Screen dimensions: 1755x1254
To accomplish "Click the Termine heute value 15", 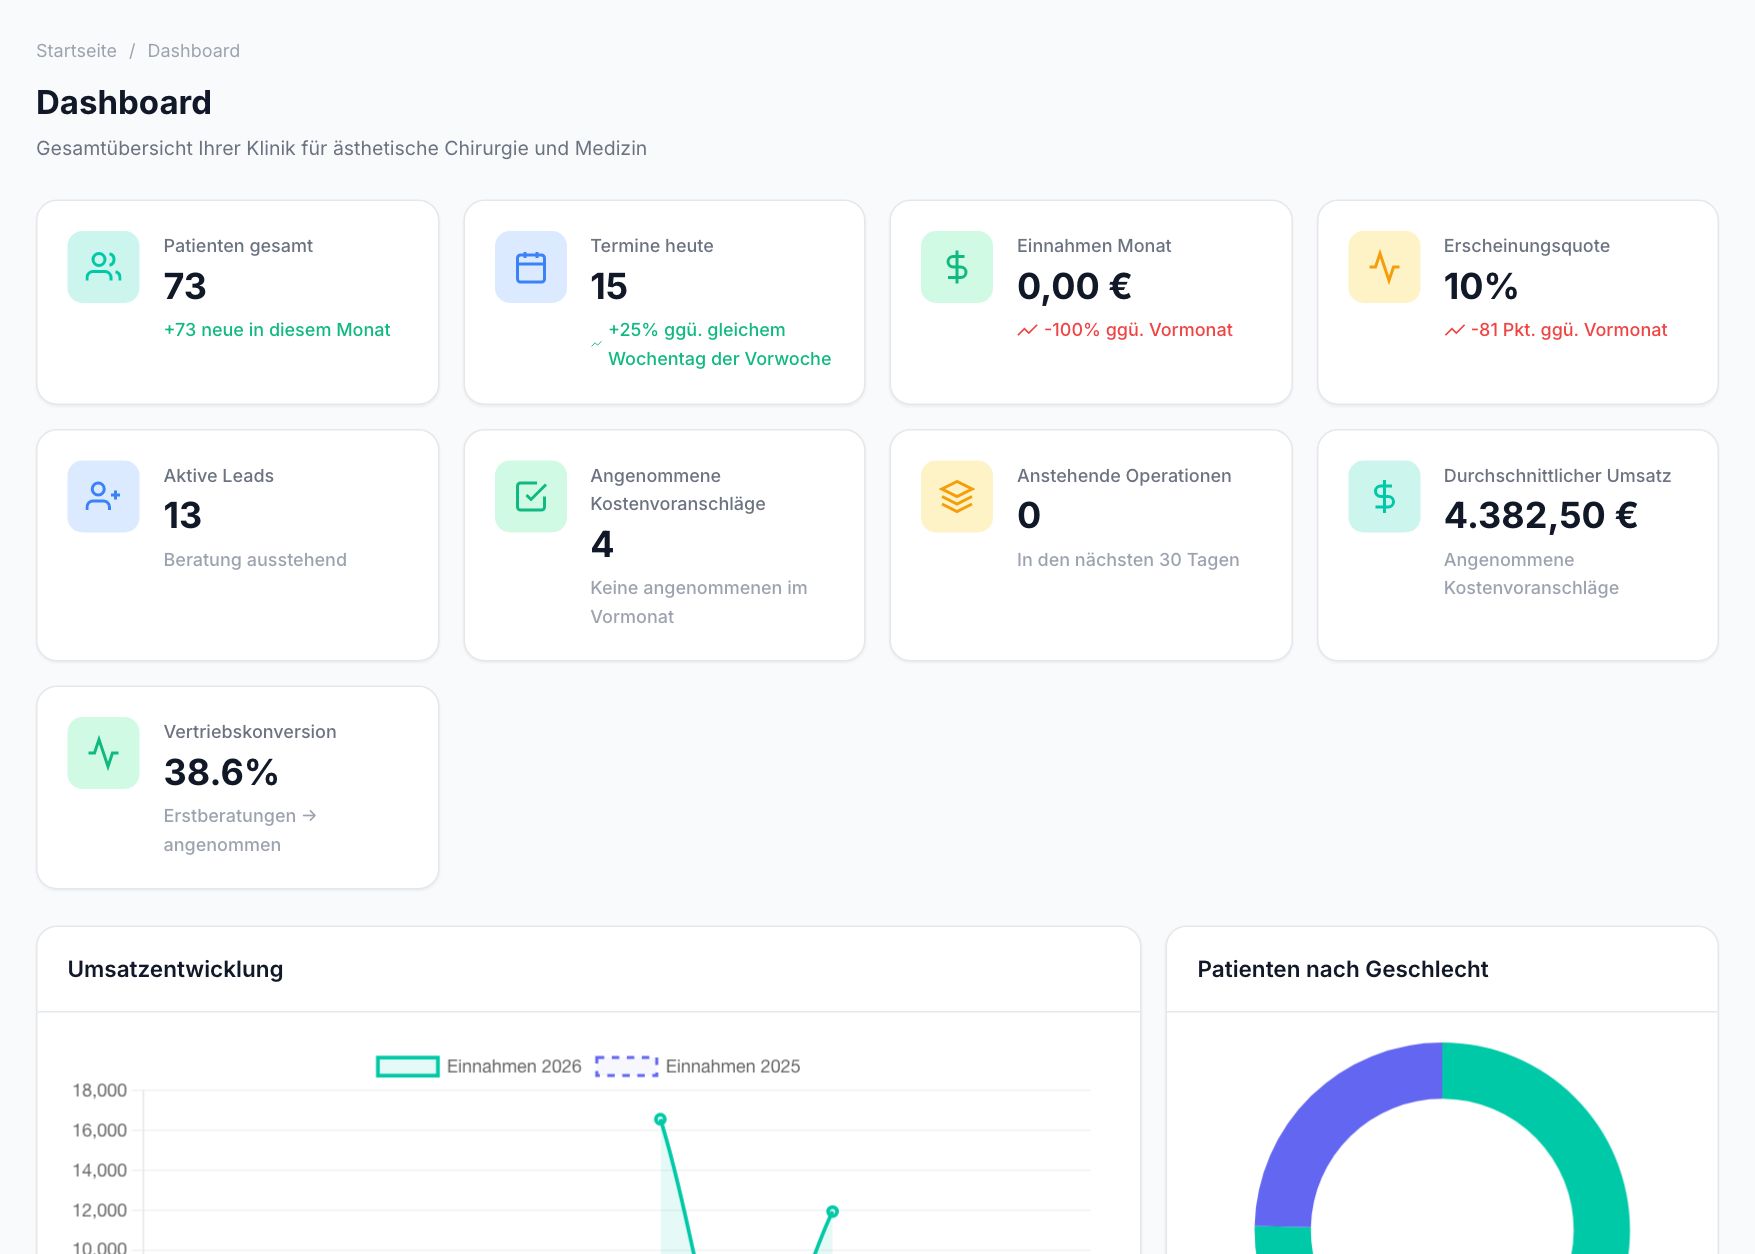I will point(609,287).
